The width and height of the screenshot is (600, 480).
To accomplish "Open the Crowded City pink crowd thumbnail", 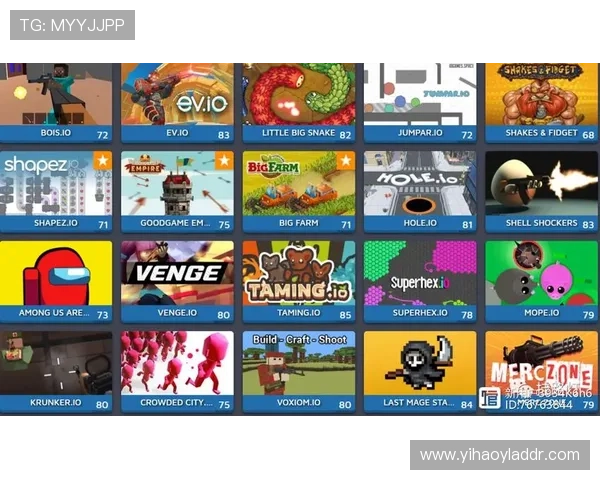I will tap(177, 363).
